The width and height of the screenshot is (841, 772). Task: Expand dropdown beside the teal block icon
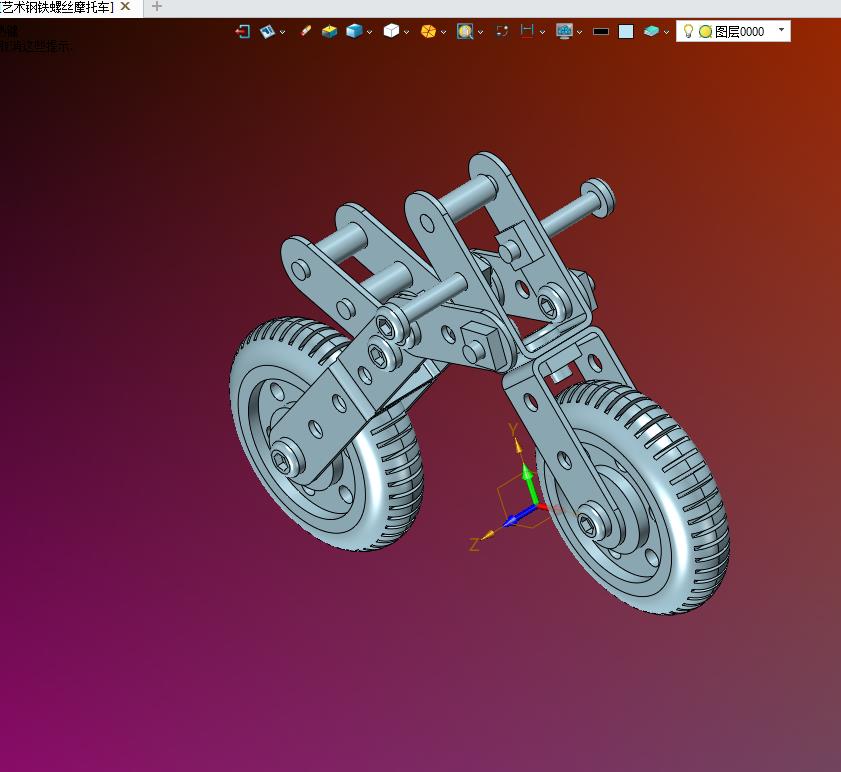coord(666,32)
